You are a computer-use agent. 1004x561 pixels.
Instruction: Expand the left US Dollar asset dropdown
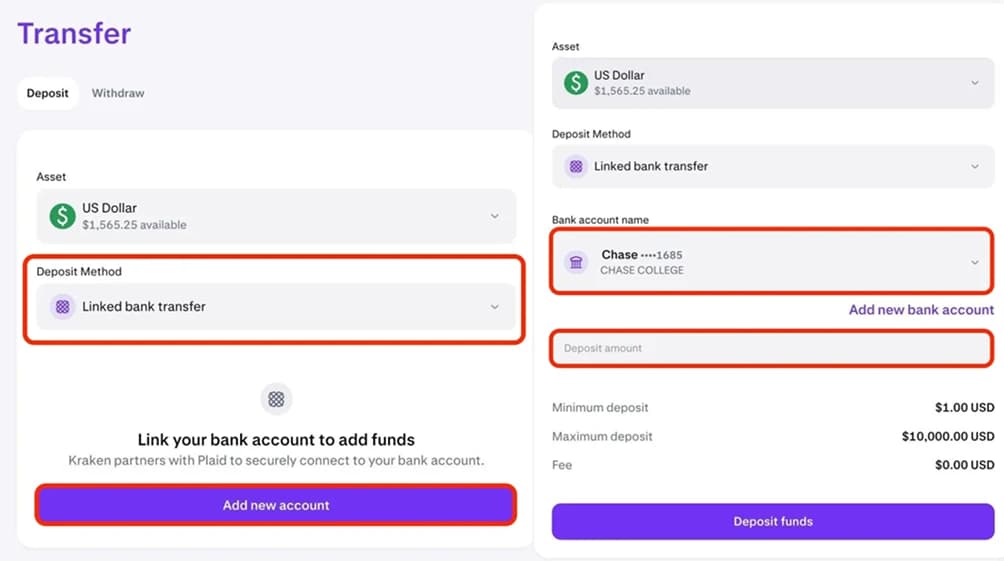[x=494, y=216]
